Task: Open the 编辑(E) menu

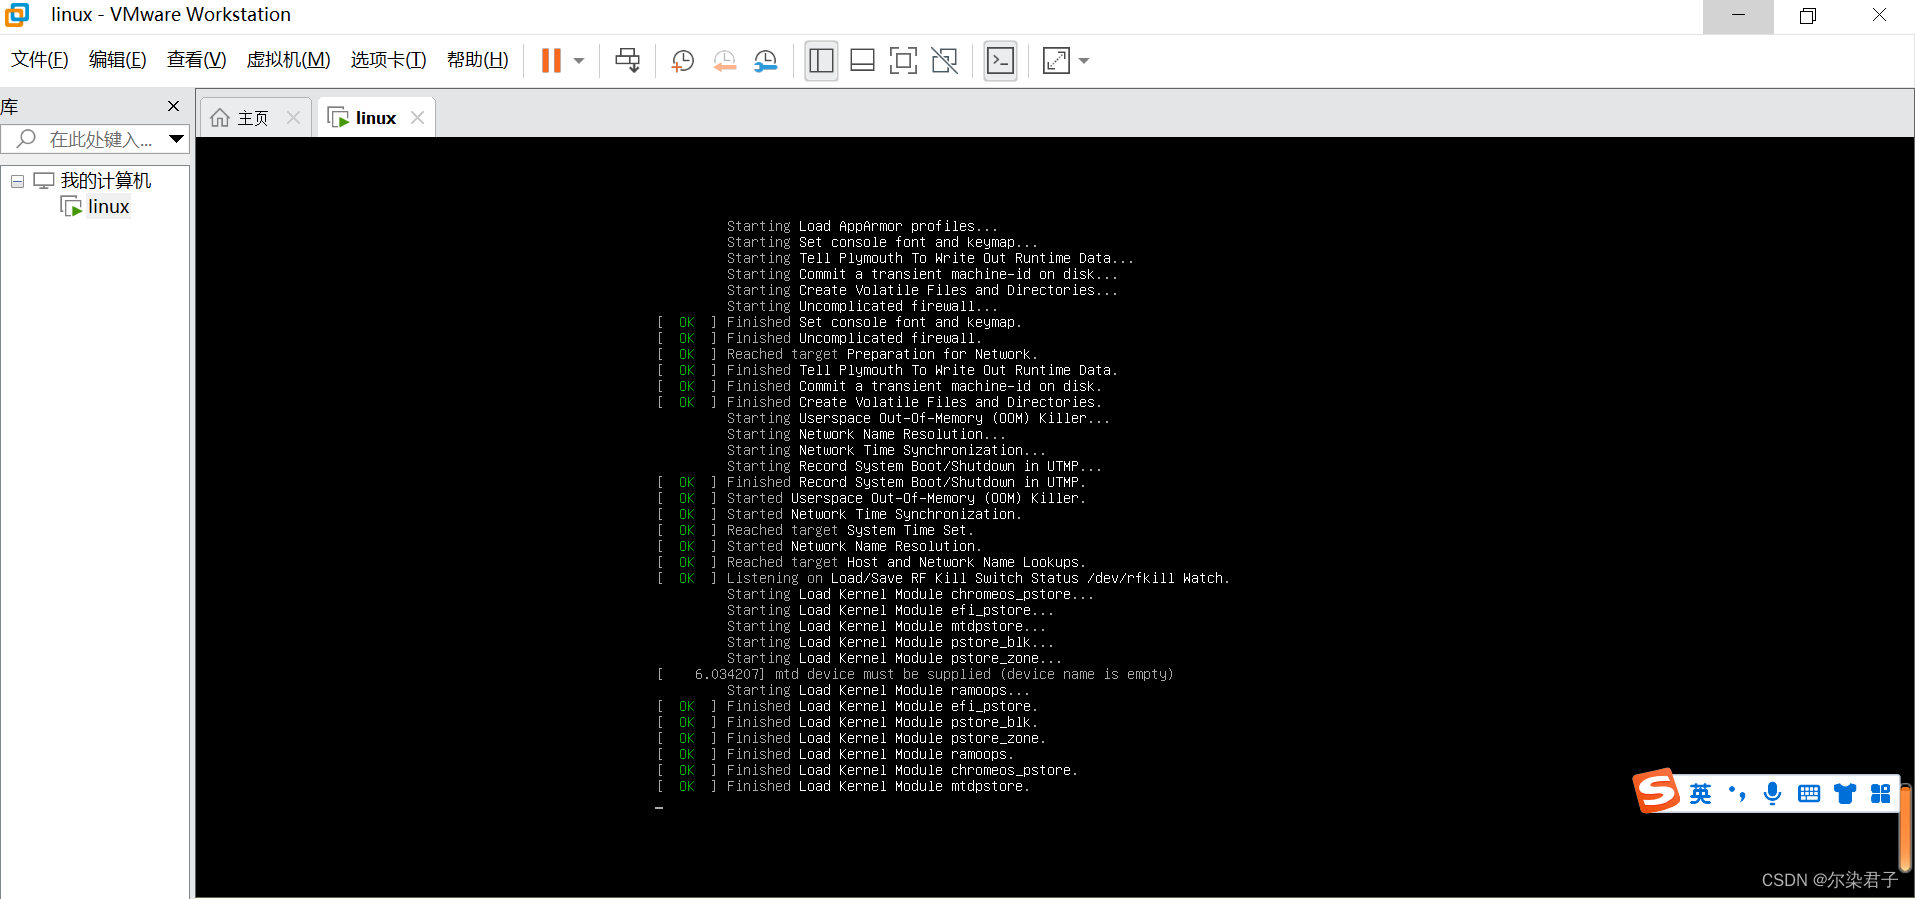Action: [x=118, y=60]
